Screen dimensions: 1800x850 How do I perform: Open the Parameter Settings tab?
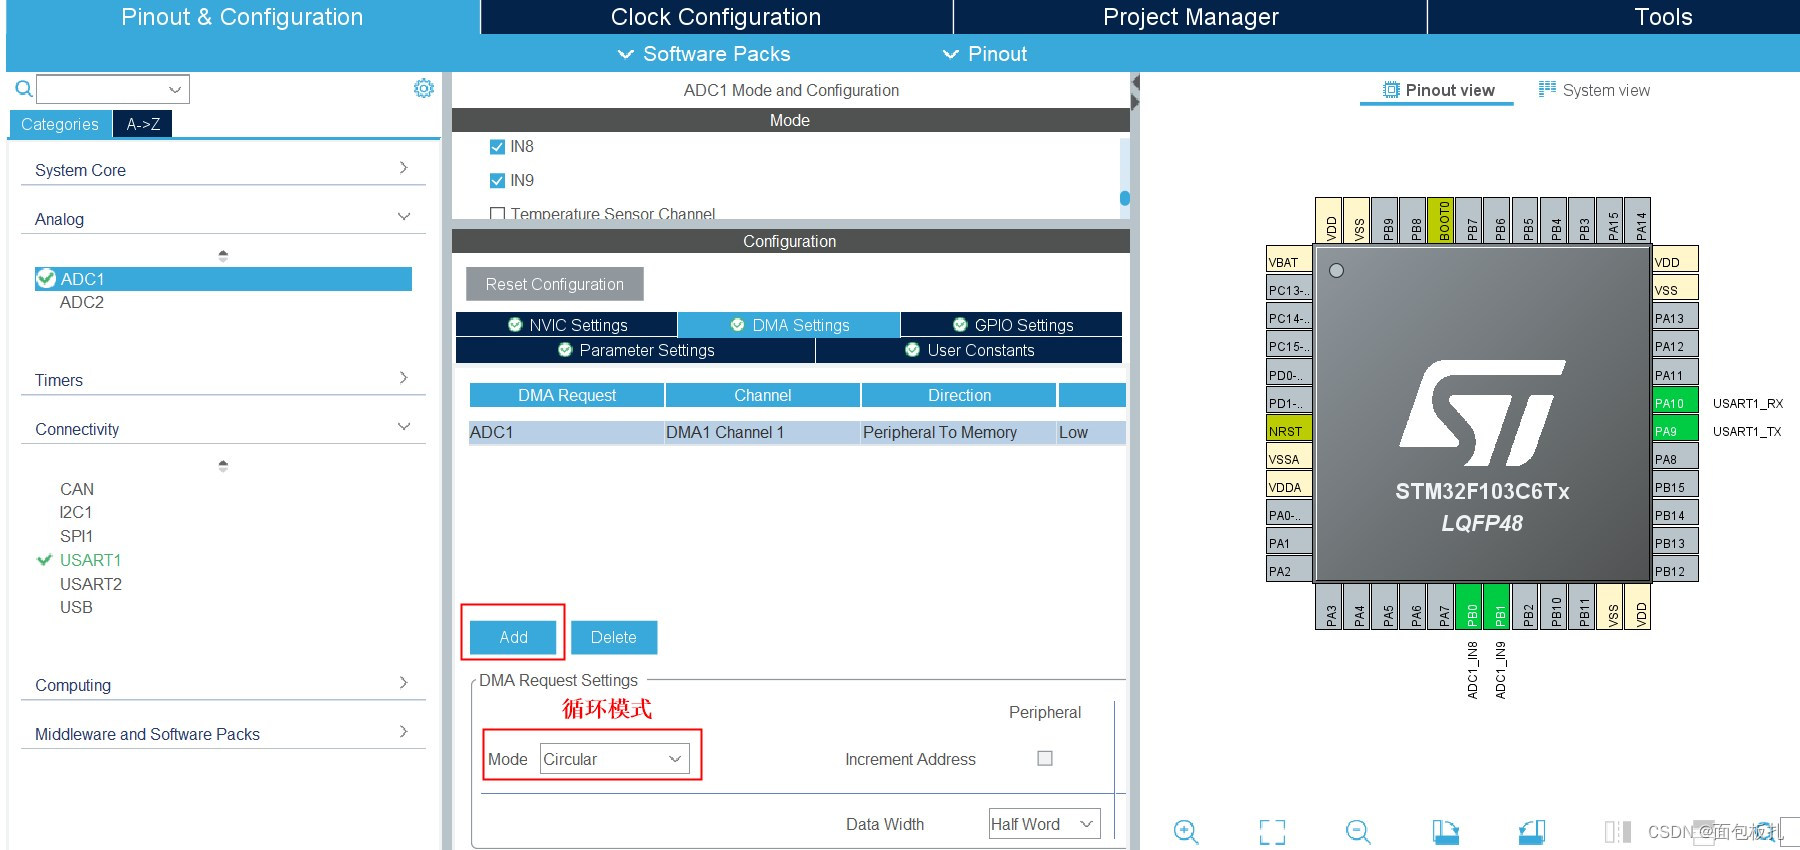tap(636, 350)
